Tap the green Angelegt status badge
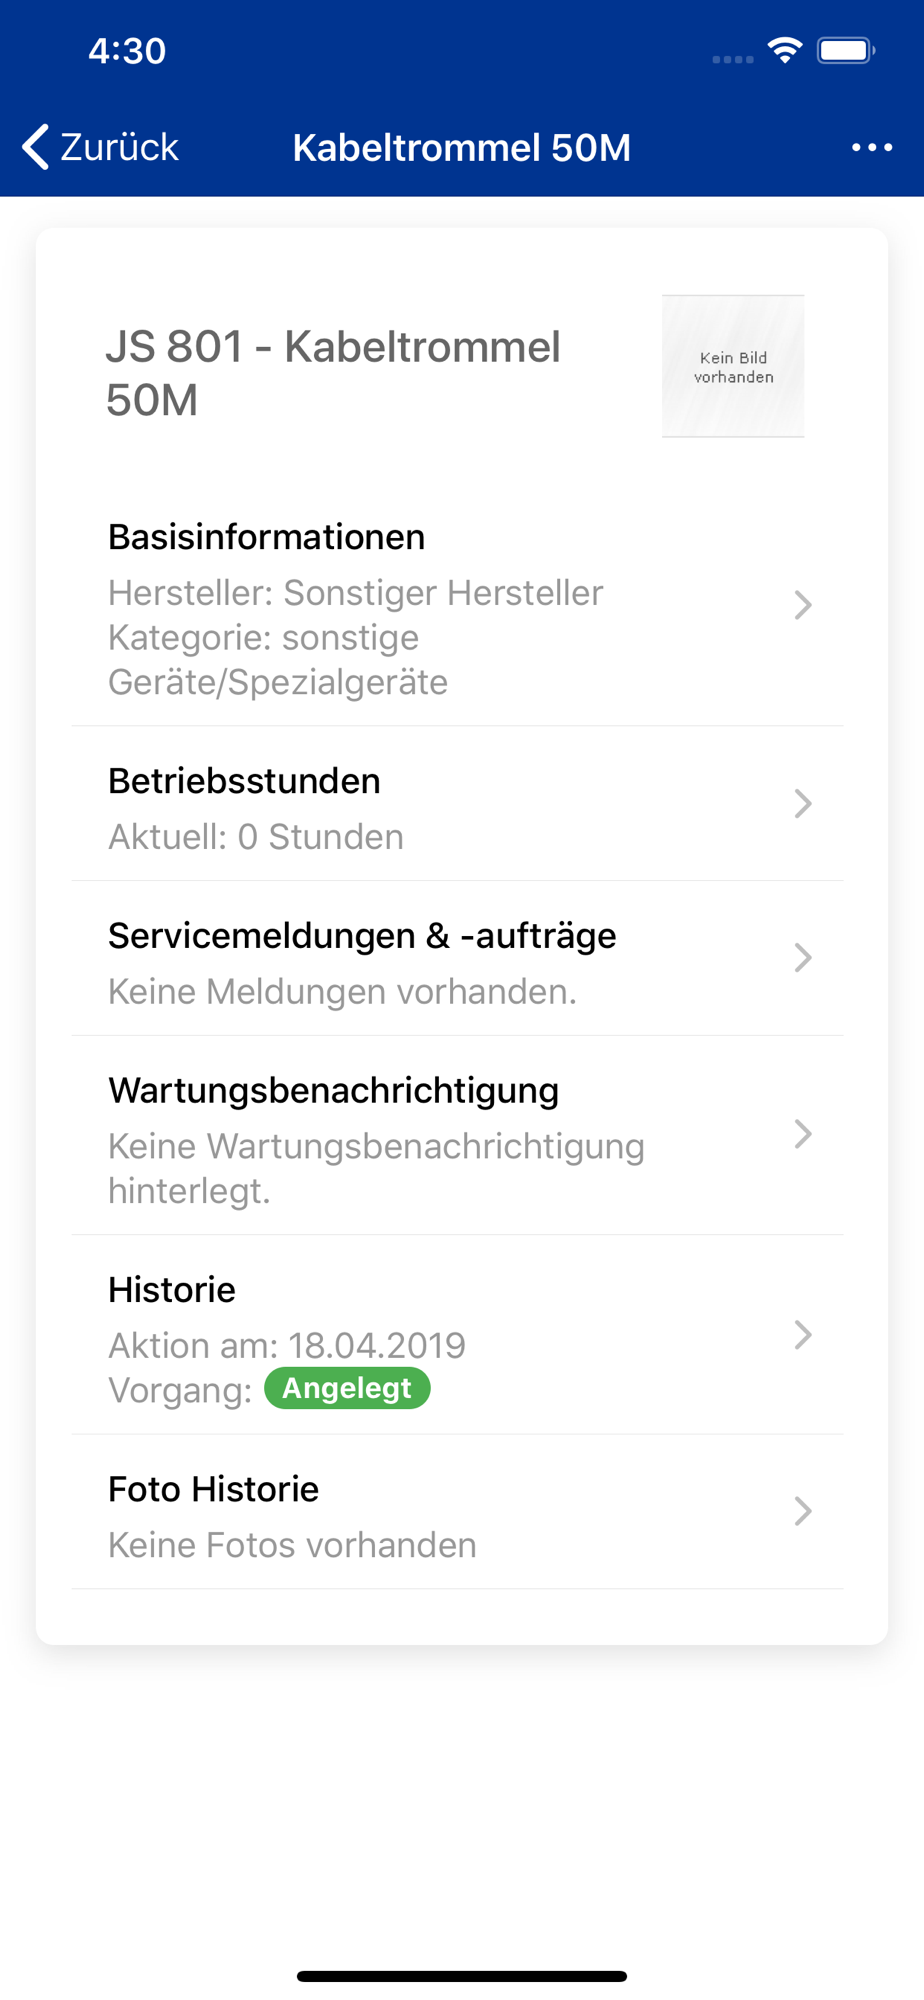The image size is (924, 2000). [x=347, y=1388]
